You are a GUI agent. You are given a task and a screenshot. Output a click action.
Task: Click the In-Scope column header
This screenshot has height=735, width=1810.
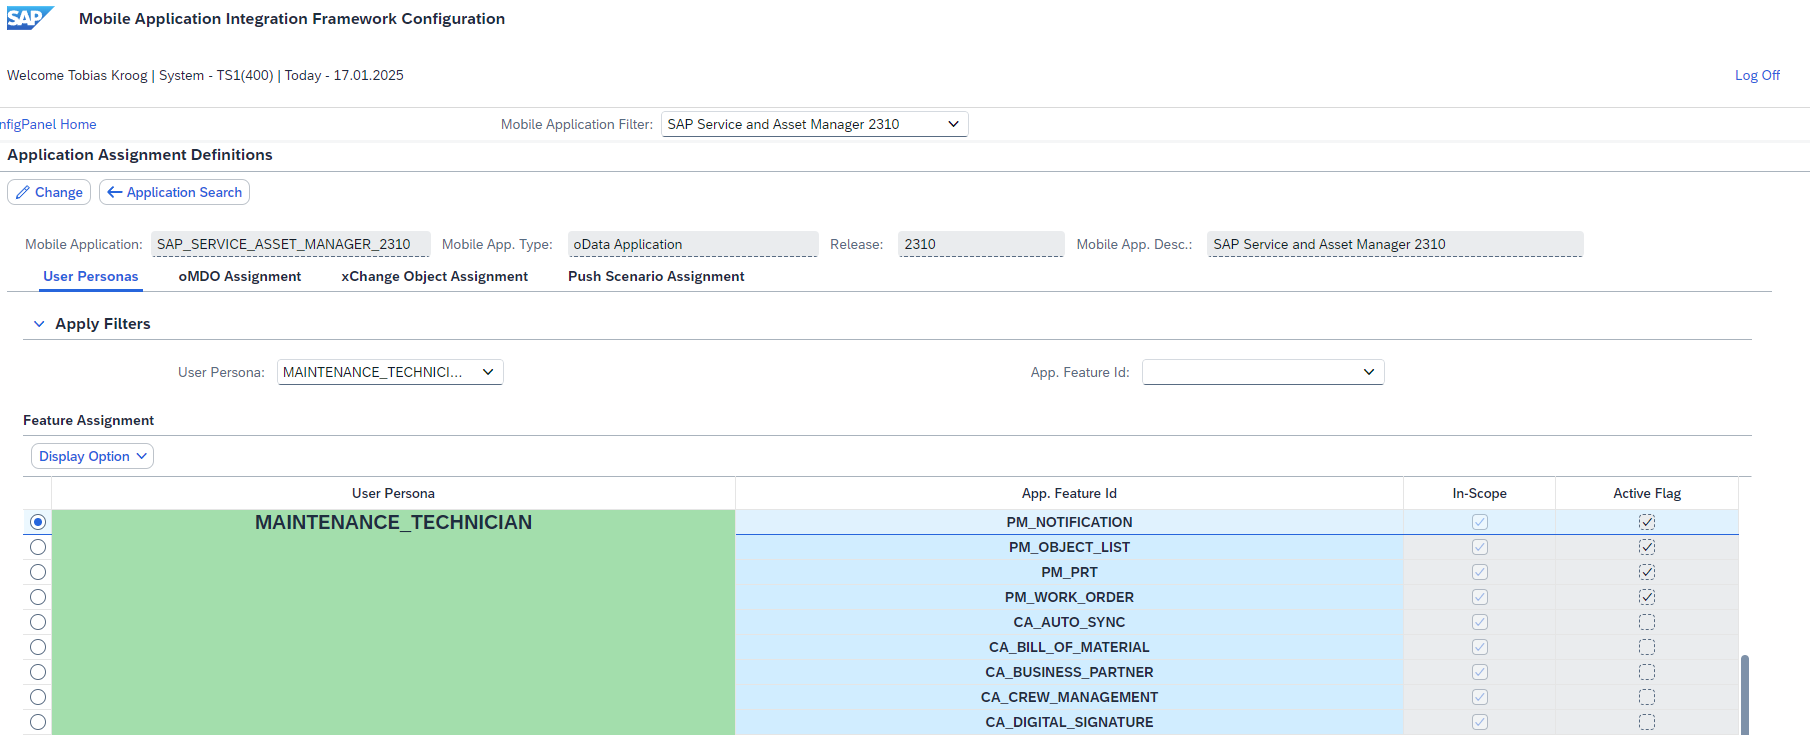click(x=1479, y=493)
